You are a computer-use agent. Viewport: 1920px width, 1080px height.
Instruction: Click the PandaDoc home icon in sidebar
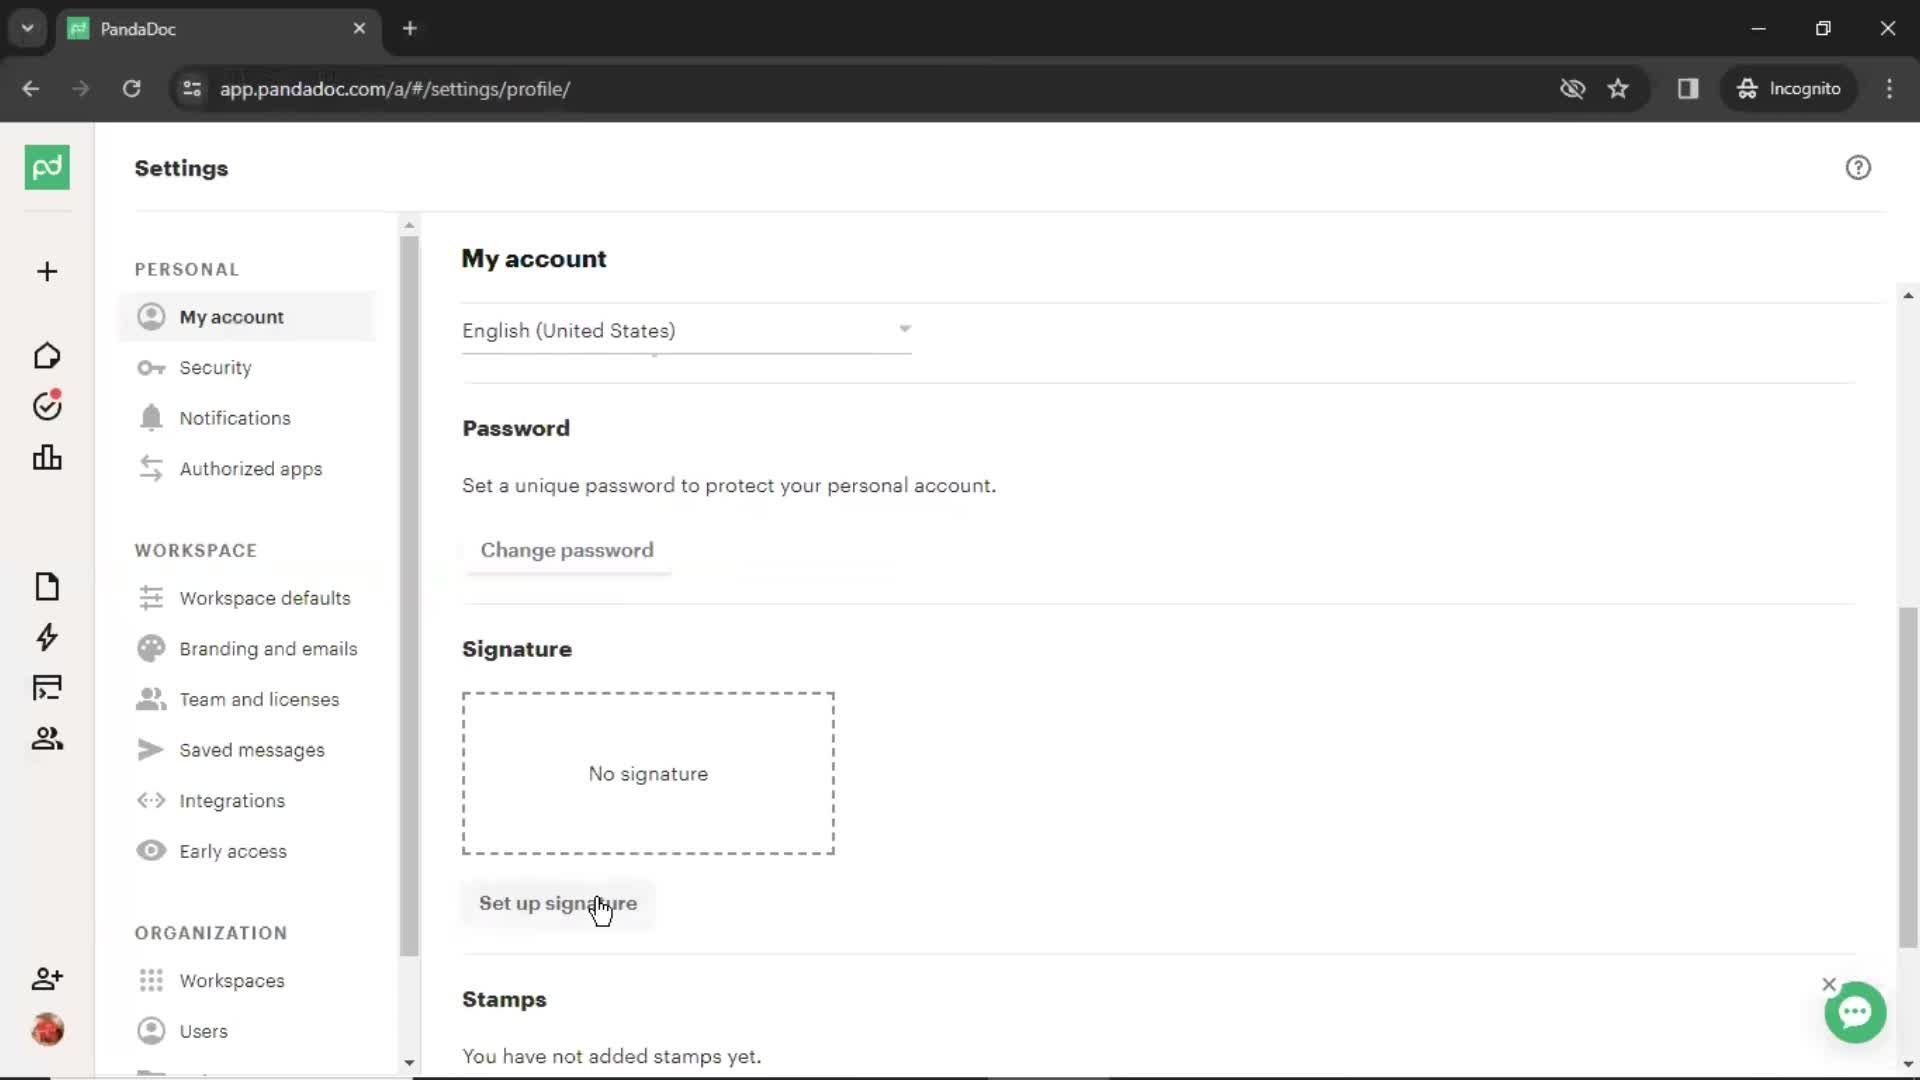(x=47, y=167)
